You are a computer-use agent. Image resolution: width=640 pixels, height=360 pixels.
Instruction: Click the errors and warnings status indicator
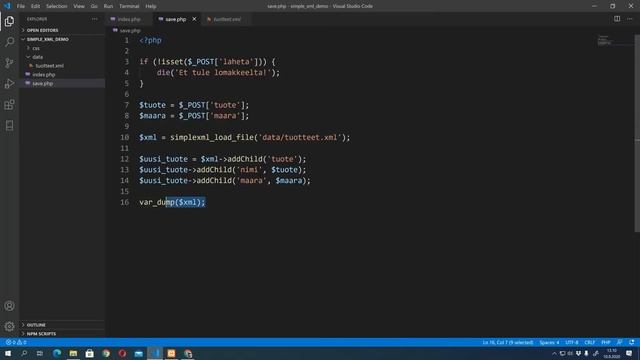[x=16, y=342]
